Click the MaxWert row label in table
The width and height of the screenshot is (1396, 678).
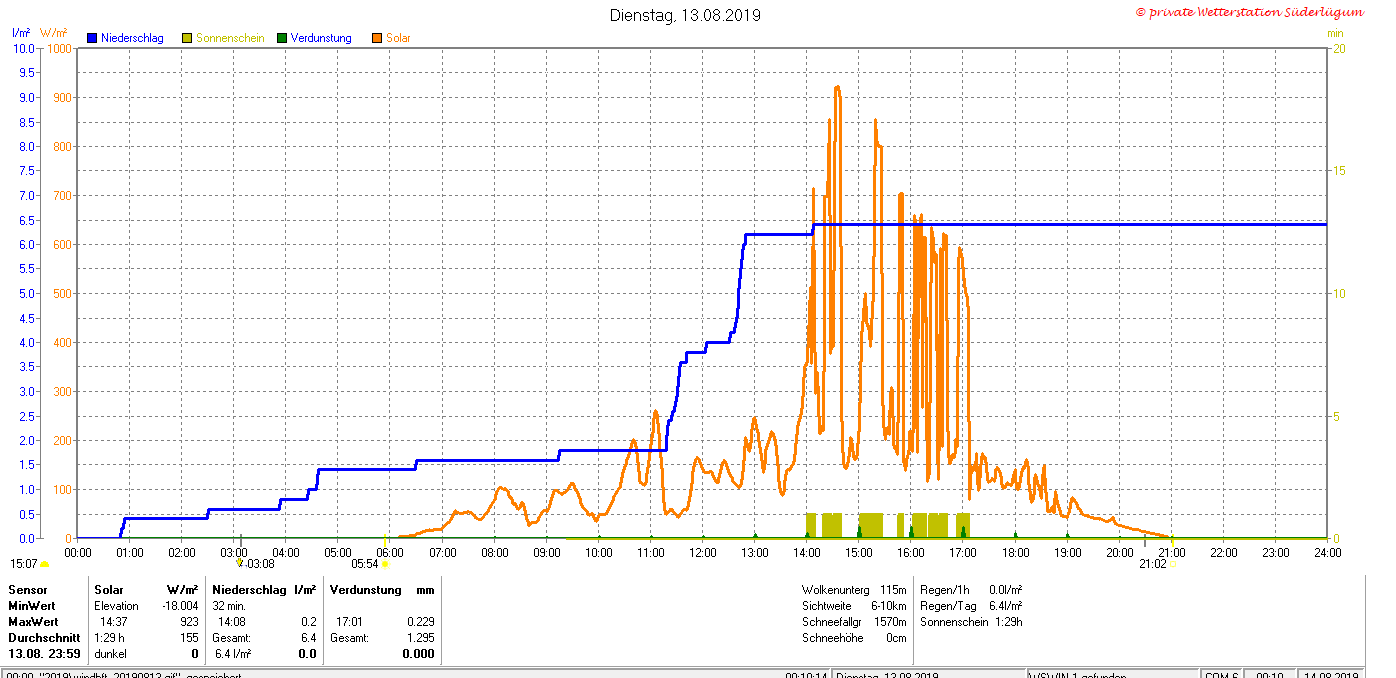pyautogui.click(x=33, y=622)
